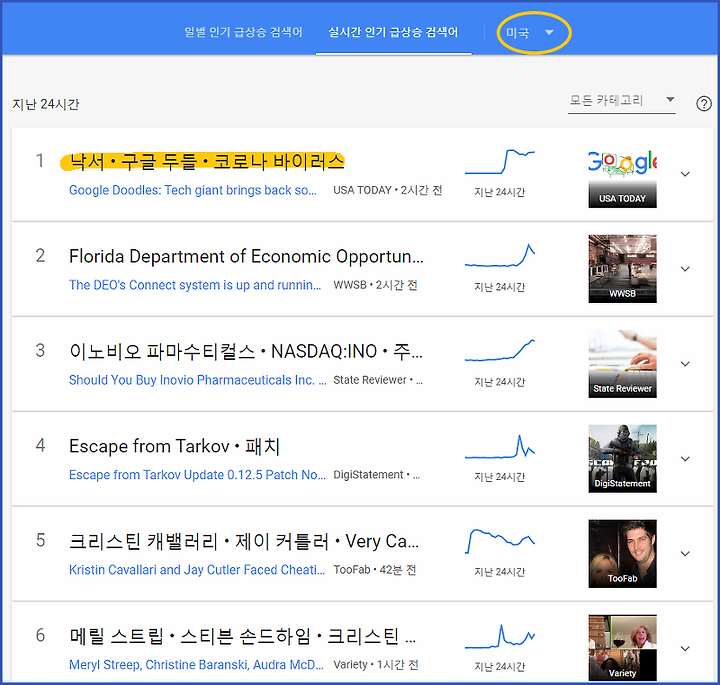The width and height of the screenshot is (720, 685).
Task: Open Meryl Streep, Christine Baranski article link
Action: [x=196, y=665]
